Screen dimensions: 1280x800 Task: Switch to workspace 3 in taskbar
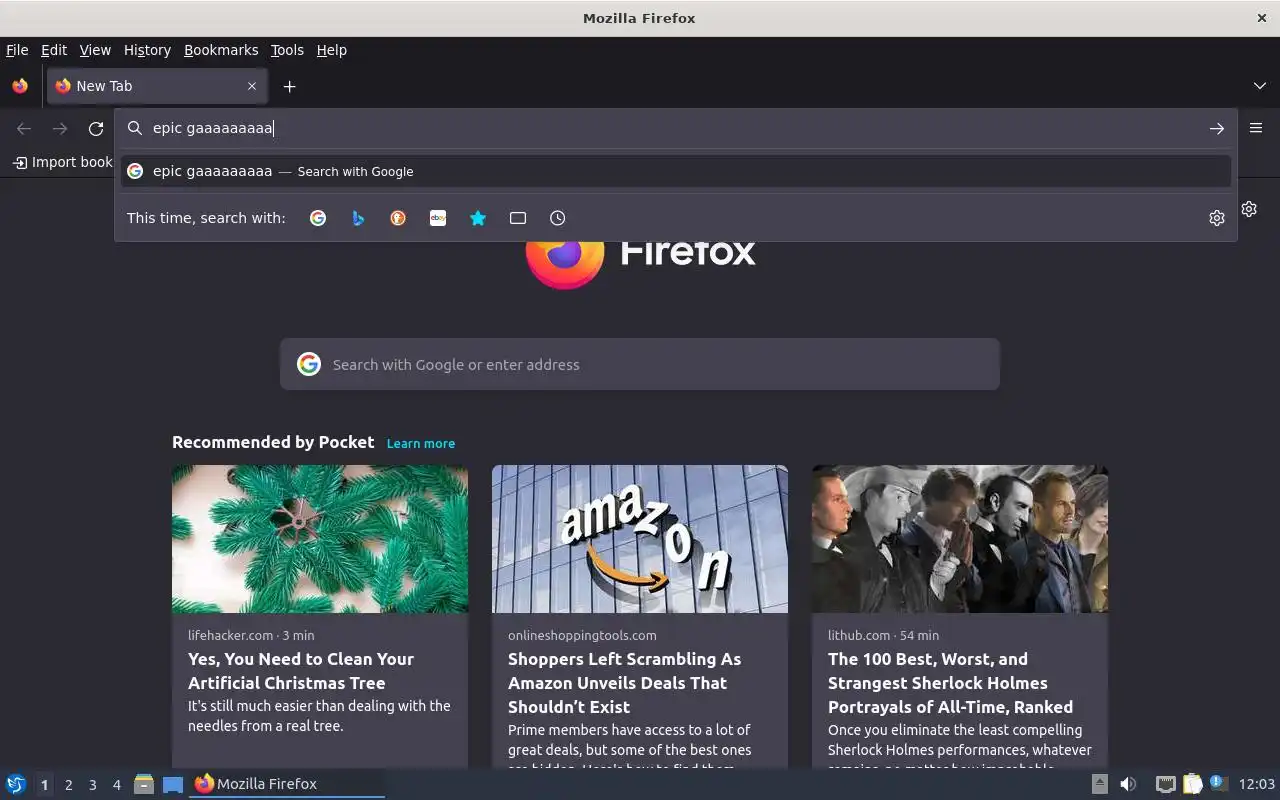coord(92,785)
